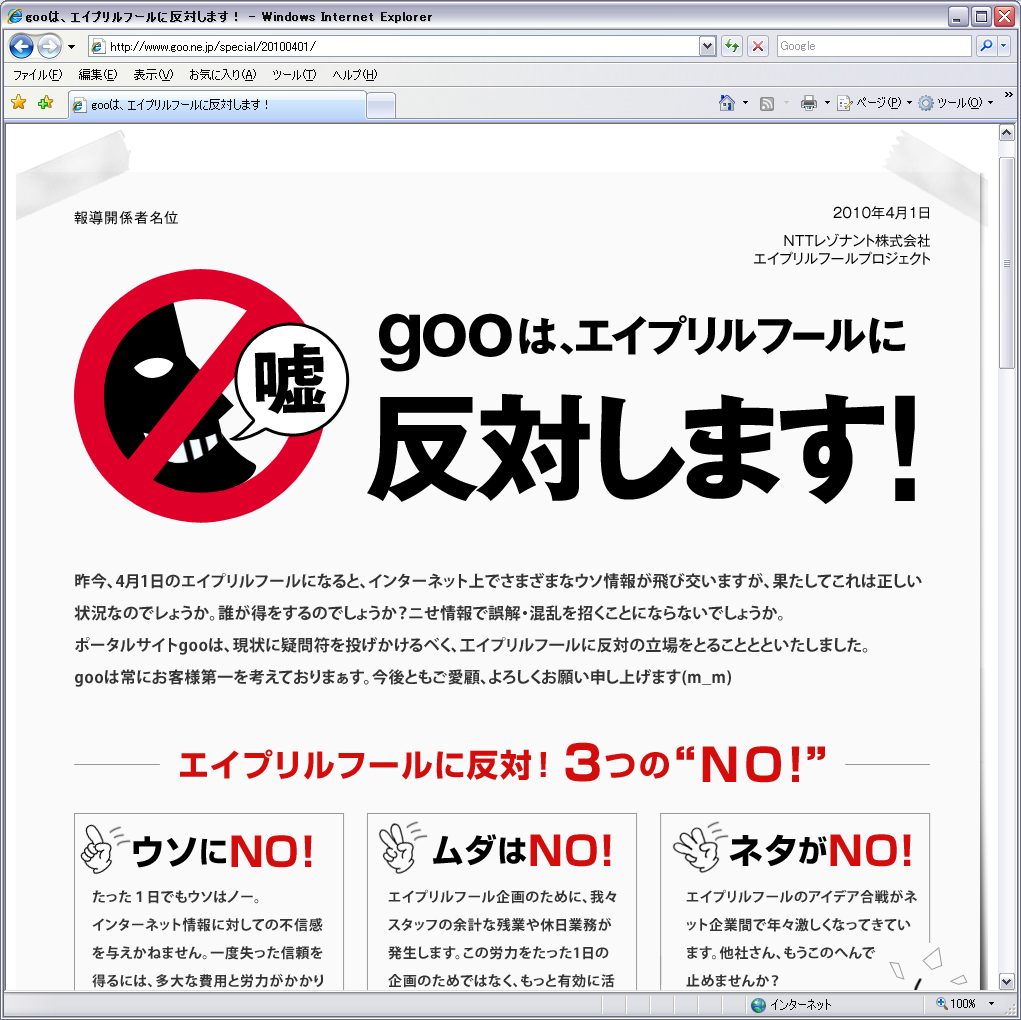The width and height of the screenshot is (1021, 1020).
Task: Open the ページ(P) command bar menu
Action: pos(874,103)
